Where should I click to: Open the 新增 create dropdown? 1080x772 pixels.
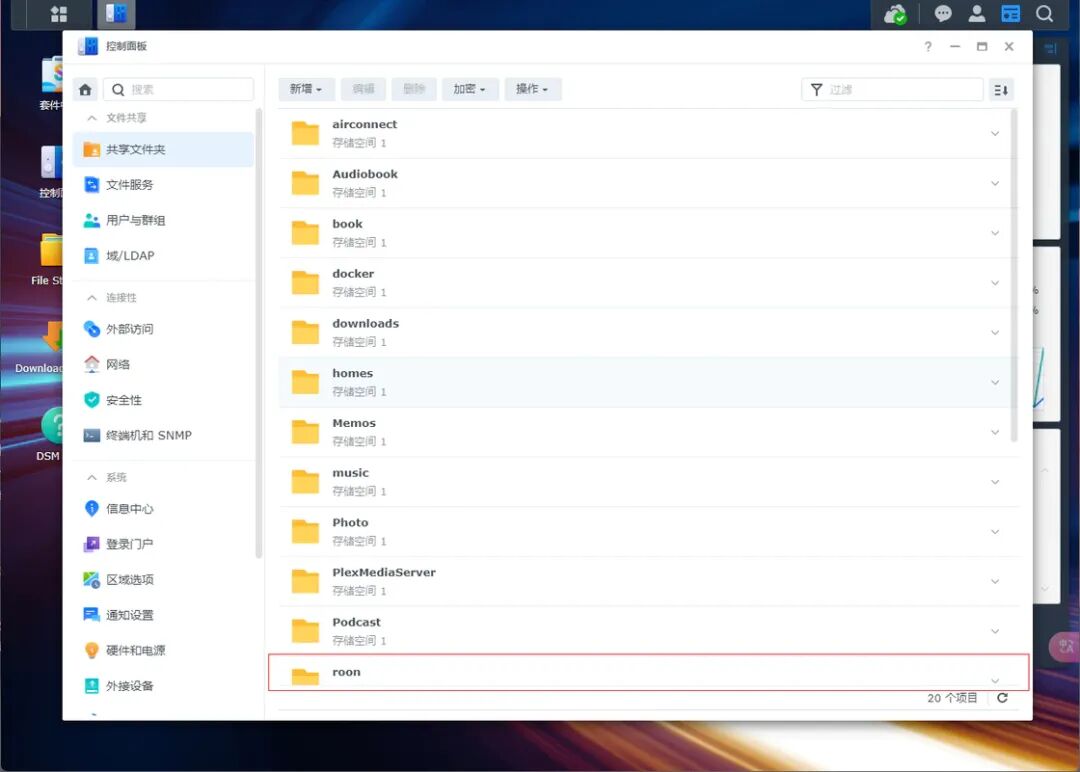click(x=306, y=89)
